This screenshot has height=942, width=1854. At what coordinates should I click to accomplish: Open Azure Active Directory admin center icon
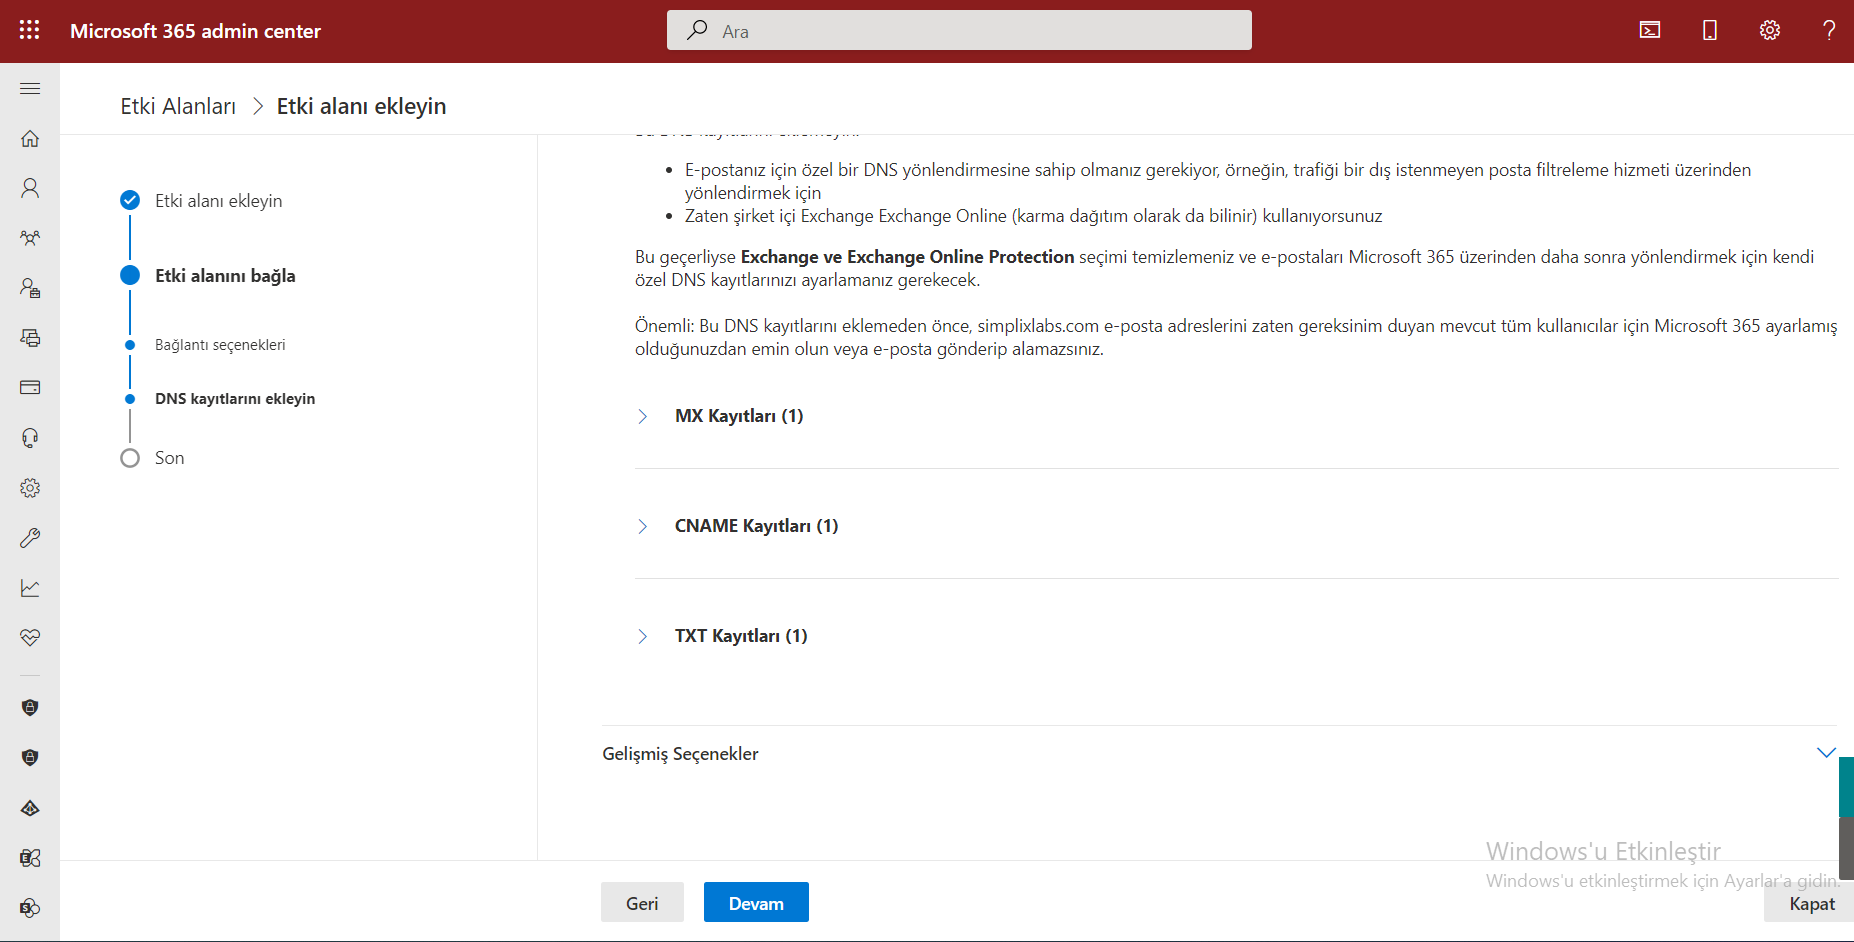tap(30, 808)
